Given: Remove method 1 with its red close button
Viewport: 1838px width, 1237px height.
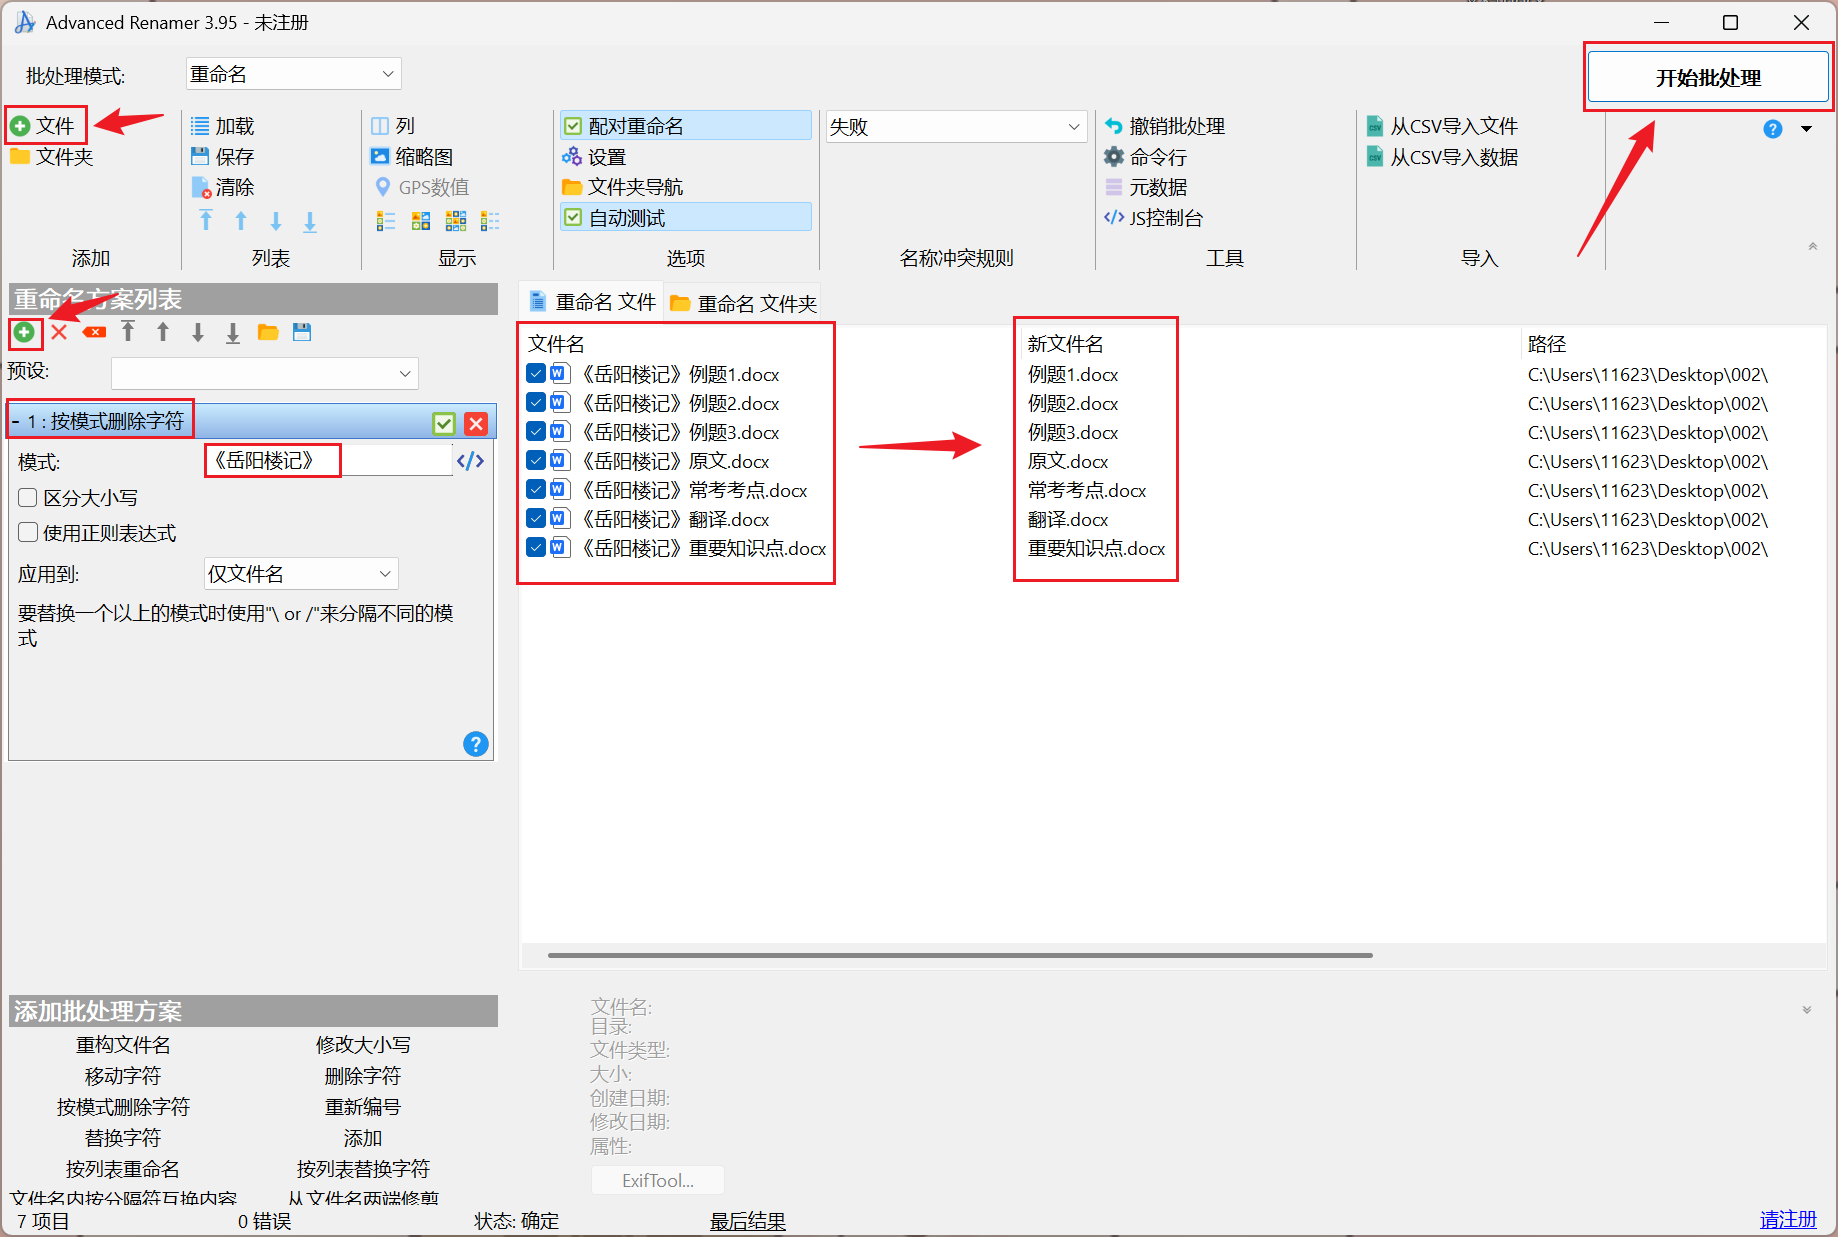Looking at the screenshot, I should click(x=476, y=423).
